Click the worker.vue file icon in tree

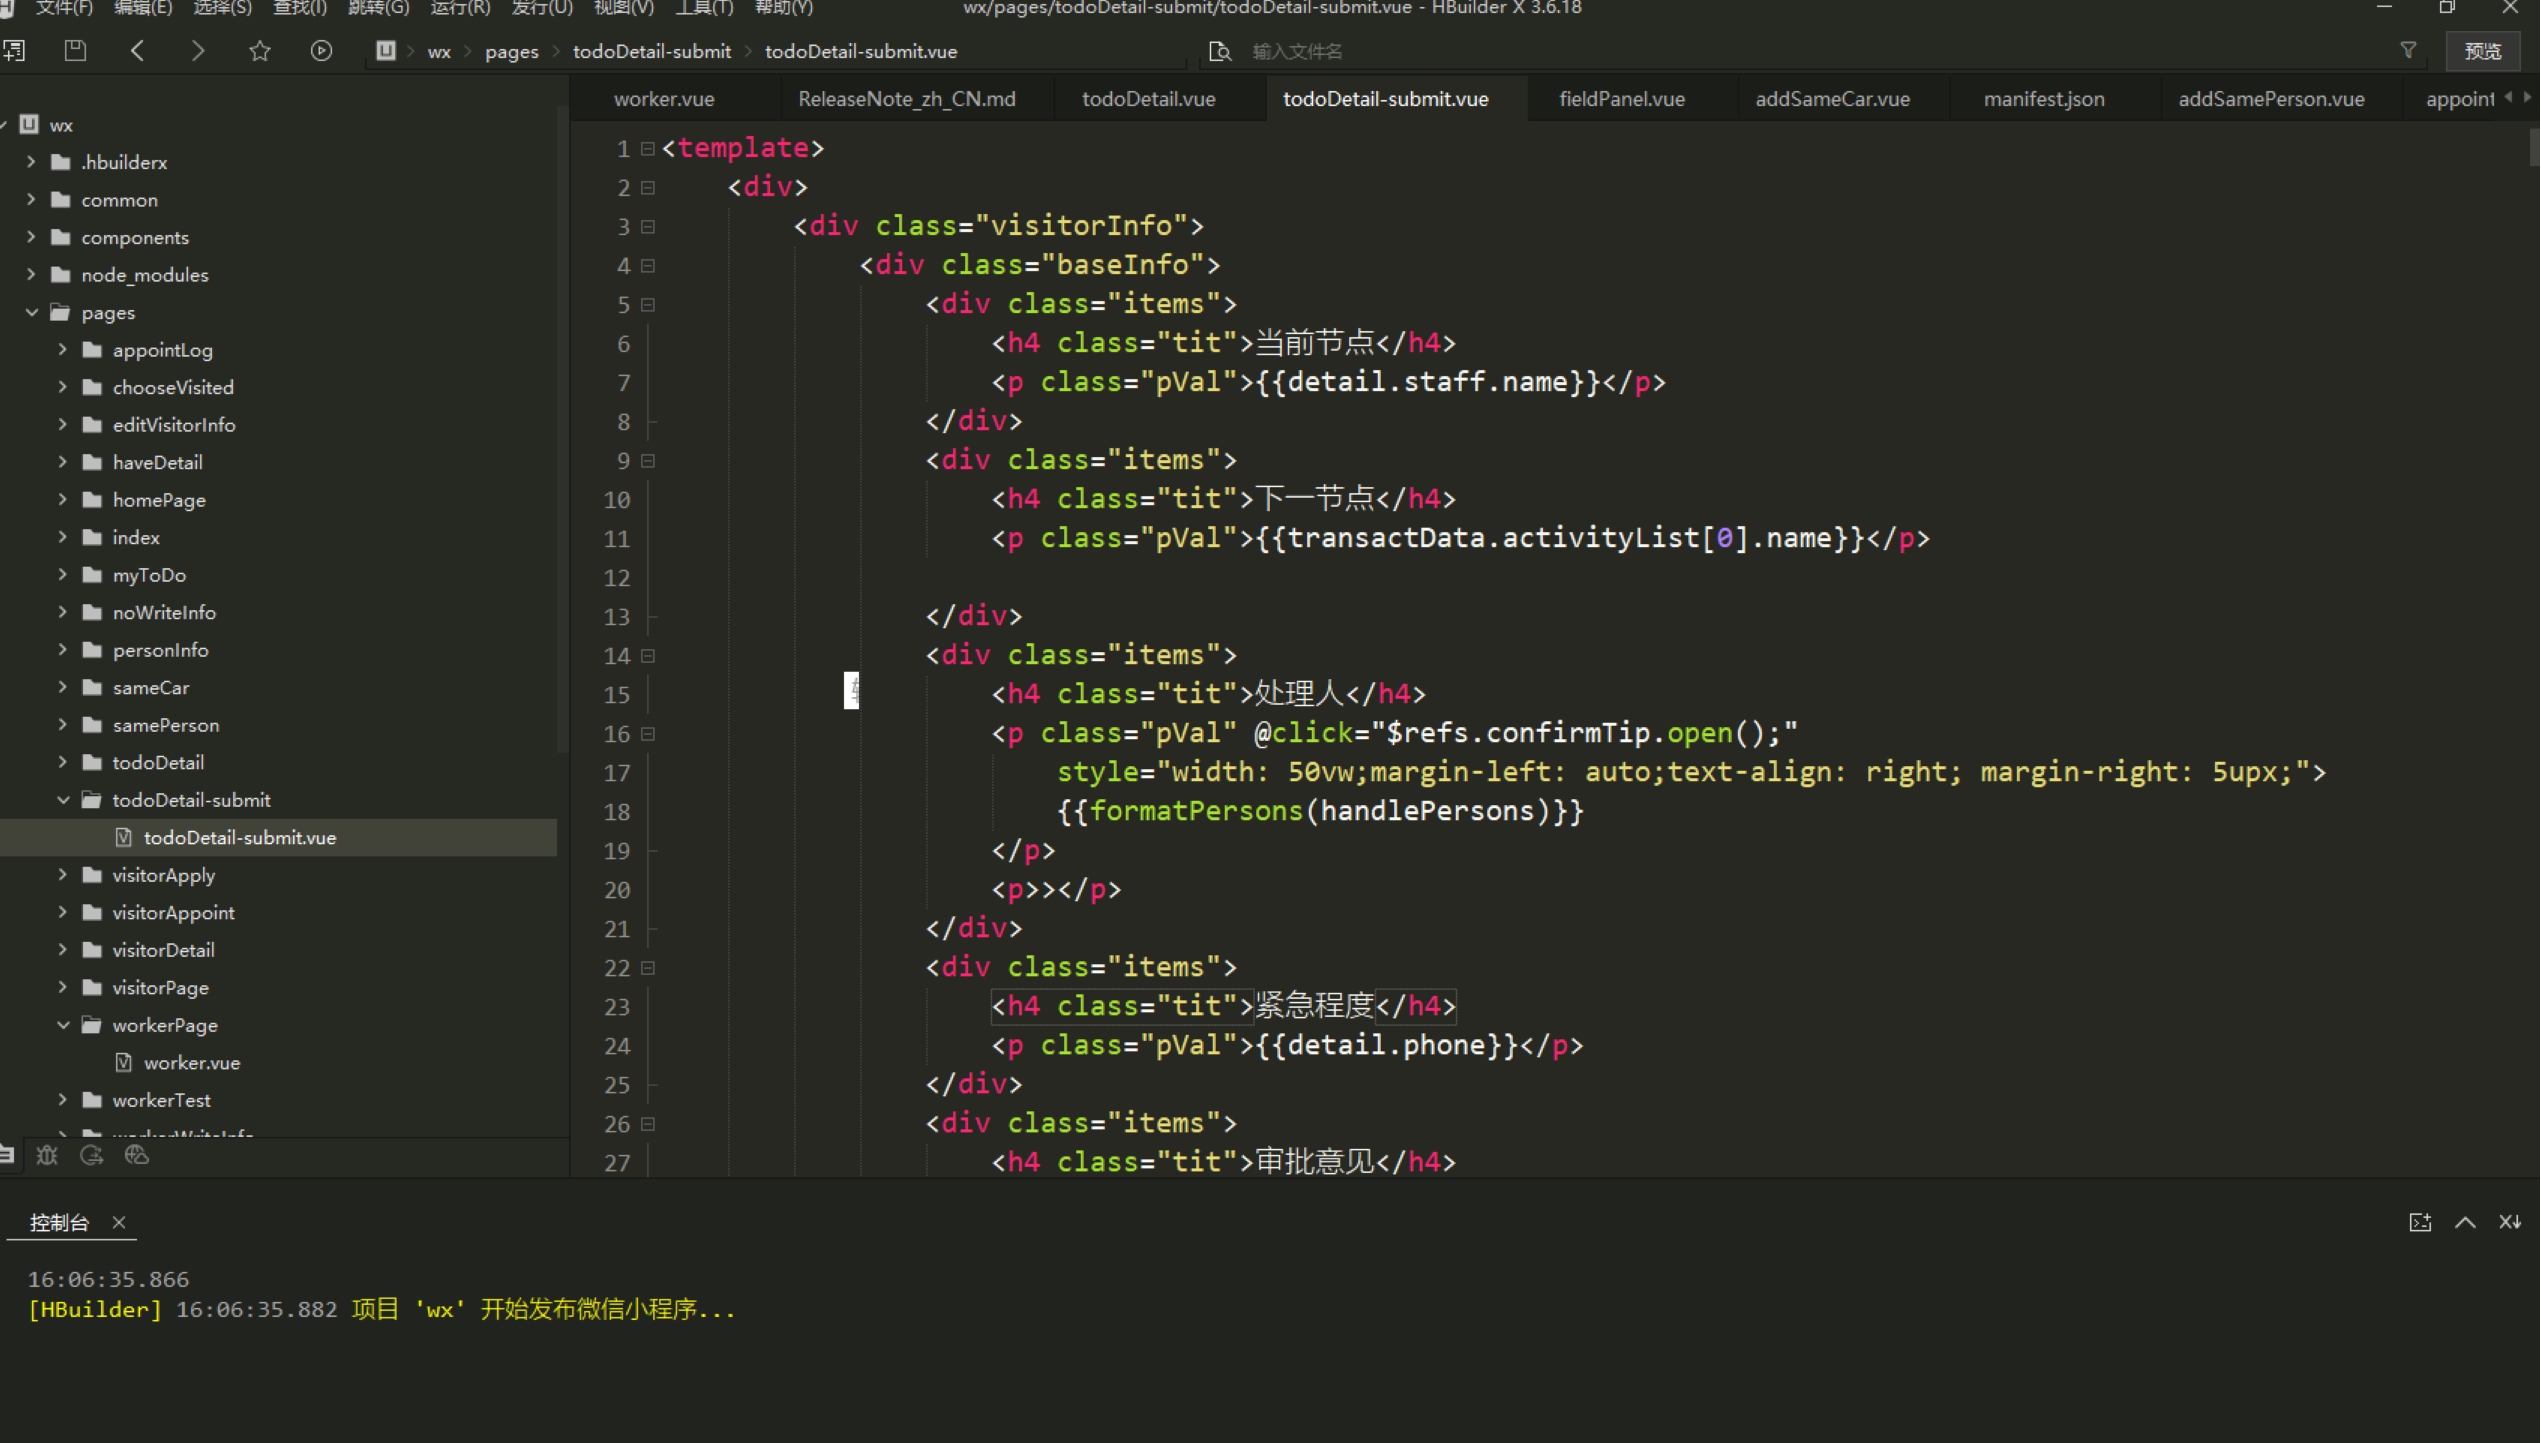(123, 1062)
